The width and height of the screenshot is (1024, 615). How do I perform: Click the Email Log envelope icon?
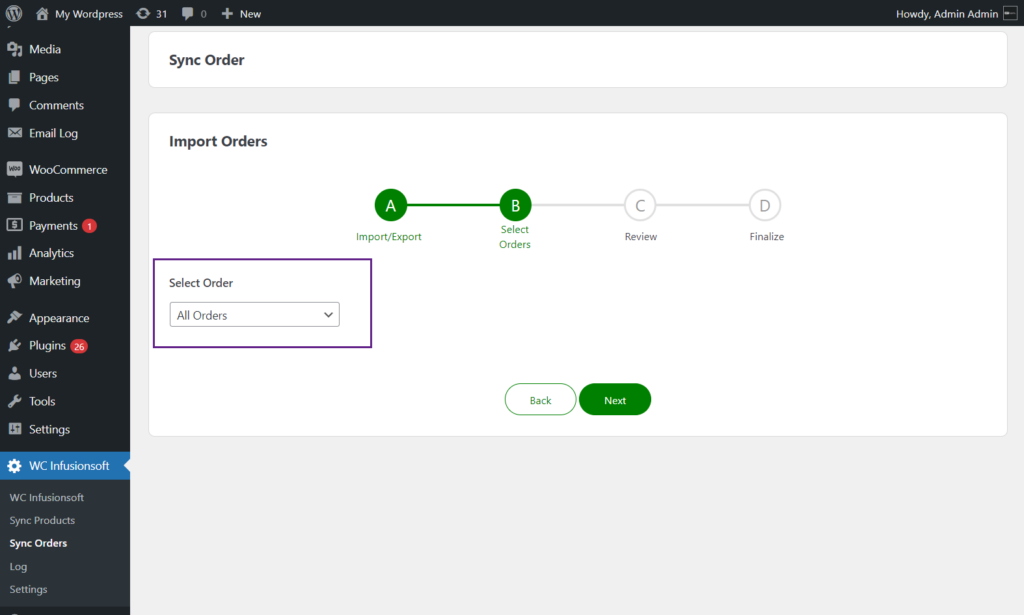click(x=14, y=133)
